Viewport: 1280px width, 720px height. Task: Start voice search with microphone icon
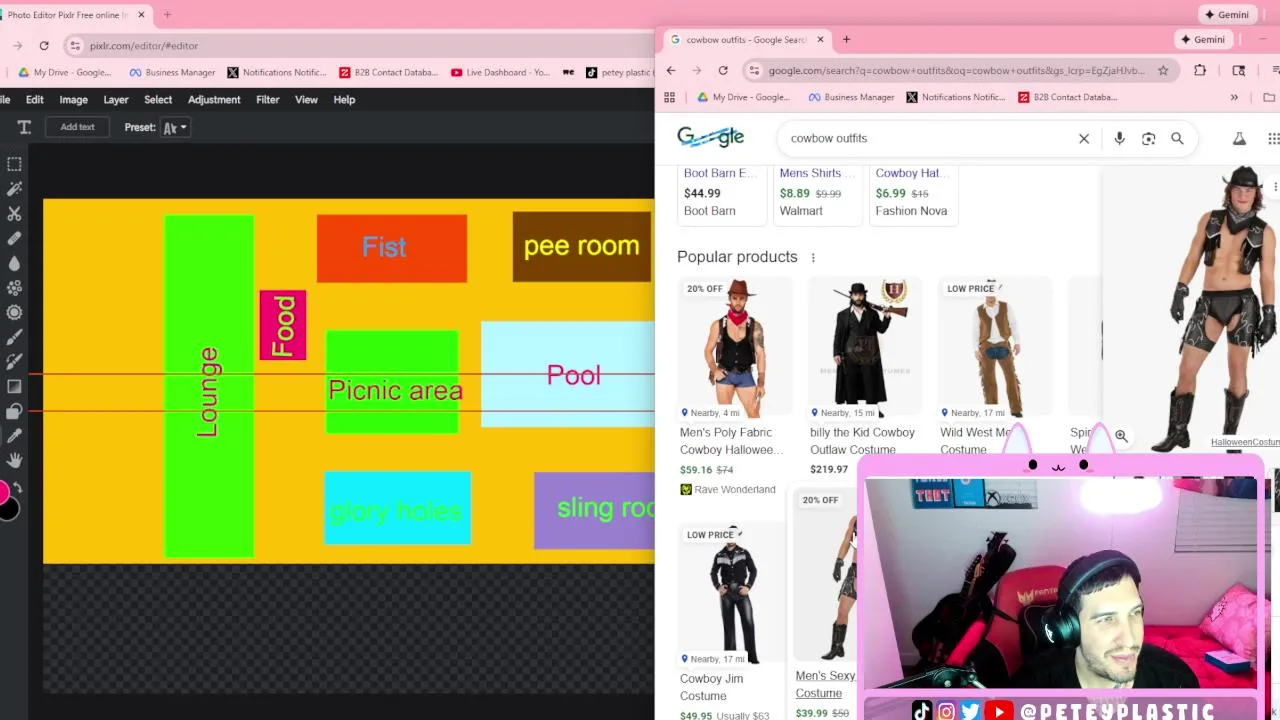point(1119,138)
